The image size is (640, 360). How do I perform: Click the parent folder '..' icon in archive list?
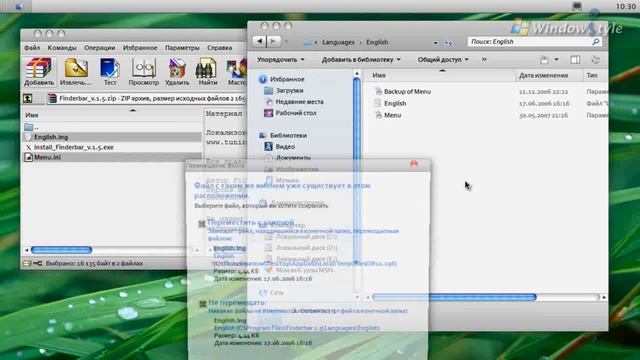[x=29, y=127]
